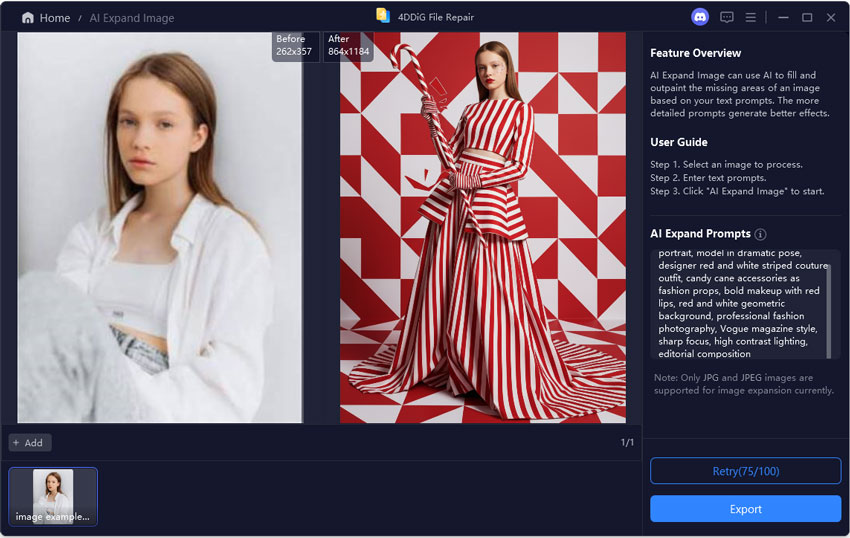This screenshot has height=538, width=850.
Task: Click 'Step 2. Enter text prompts.'
Action: click(708, 178)
